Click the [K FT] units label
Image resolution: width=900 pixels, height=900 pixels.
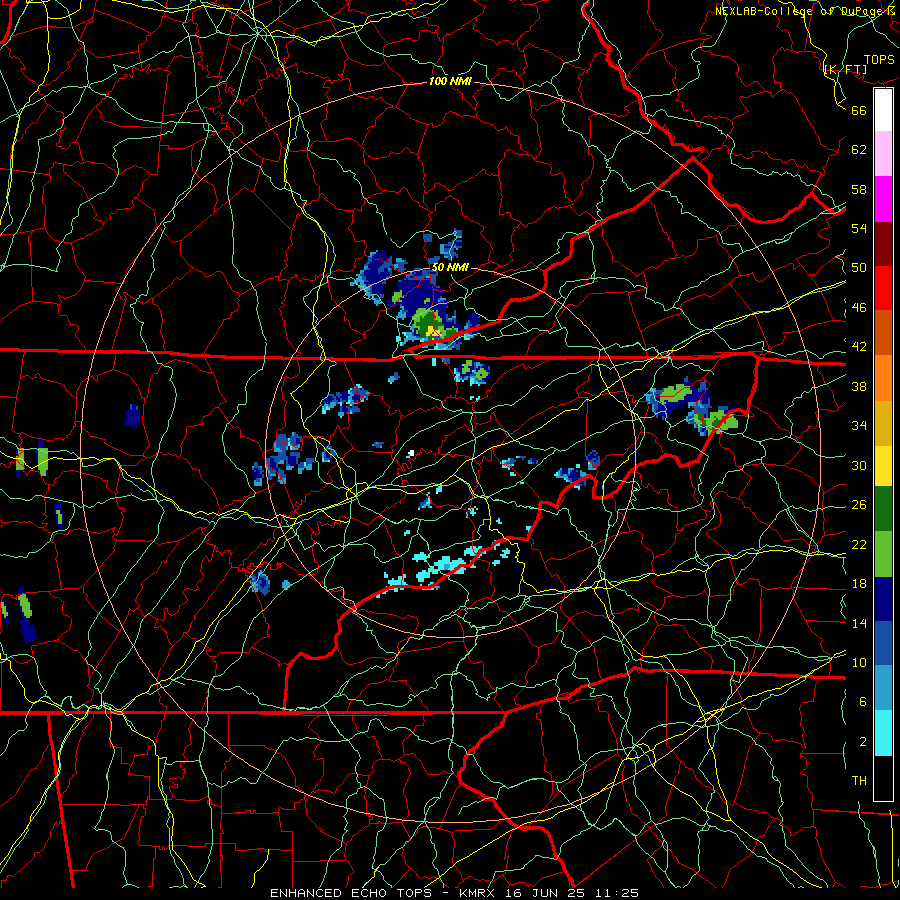pyautogui.click(x=845, y=69)
